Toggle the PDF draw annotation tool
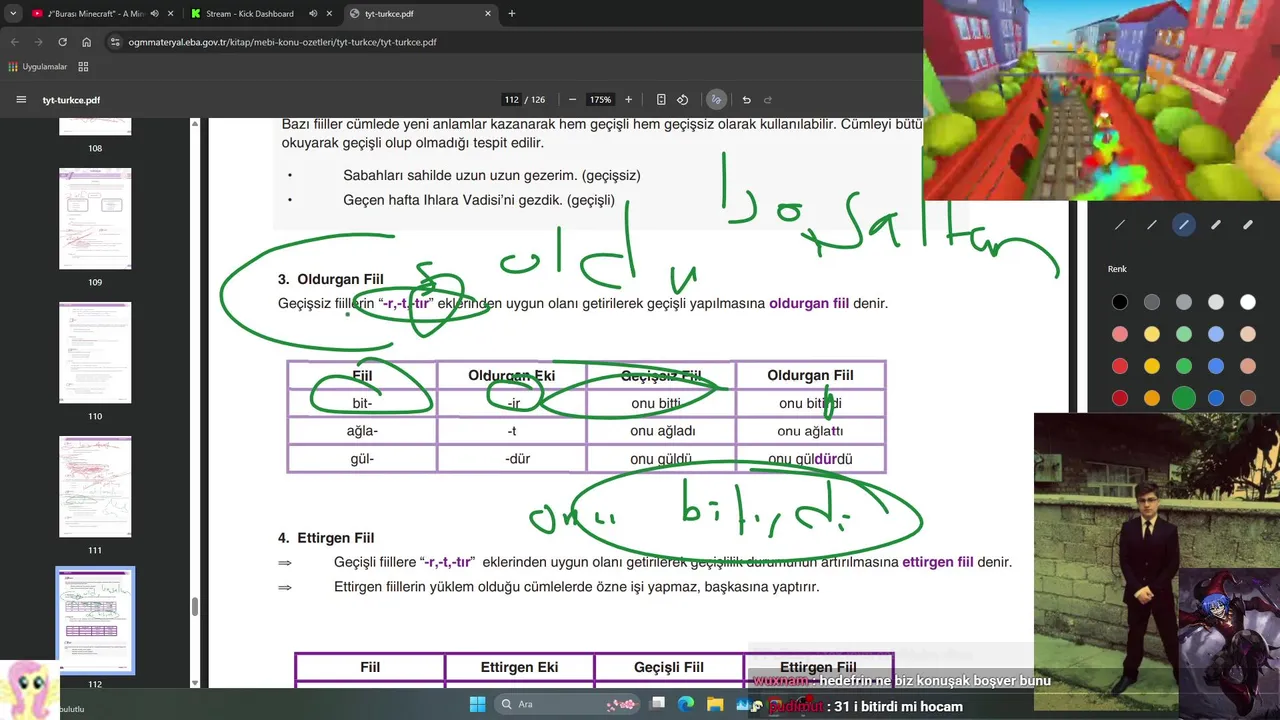1280x720 pixels. point(716,100)
